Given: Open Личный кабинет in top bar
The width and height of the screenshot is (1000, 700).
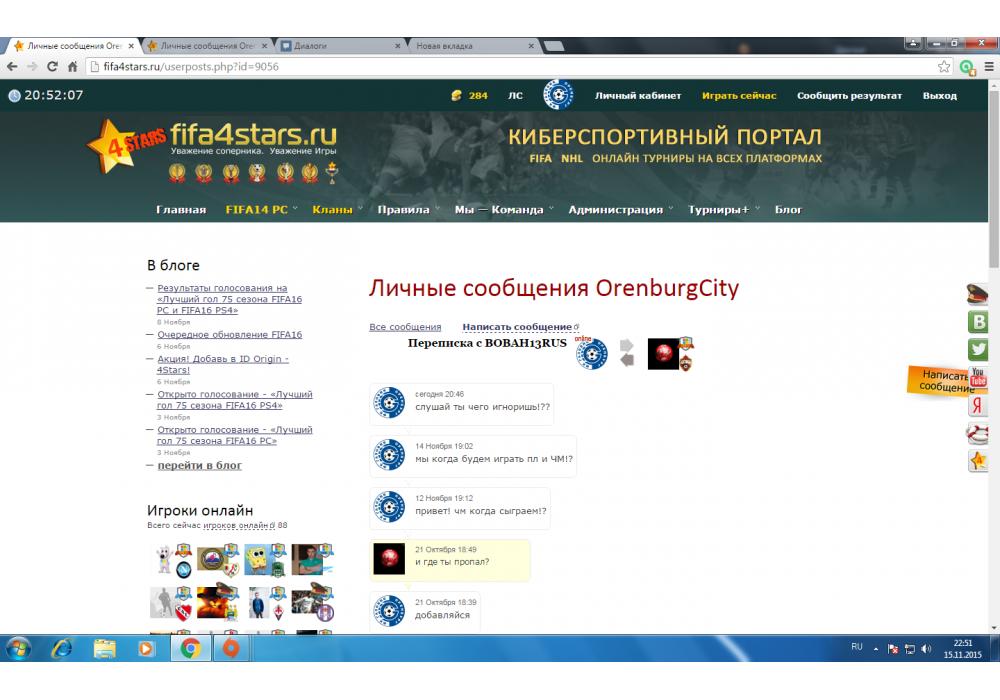Looking at the screenshot, I should point(638,96).
